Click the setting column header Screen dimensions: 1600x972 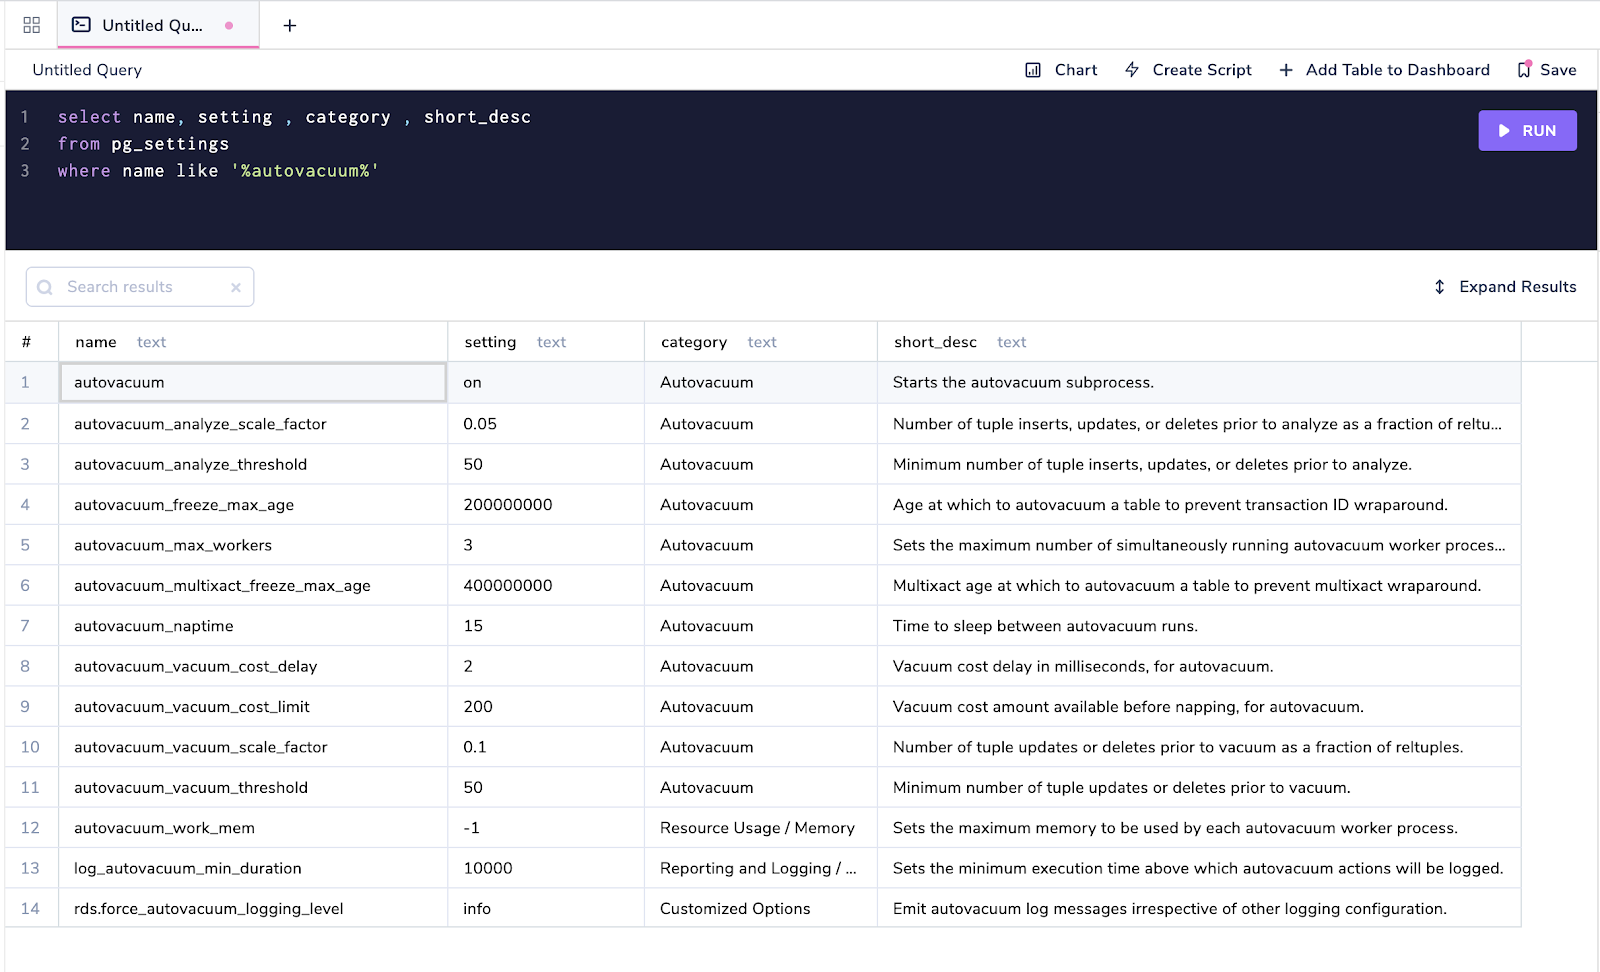tap(490, 342)
